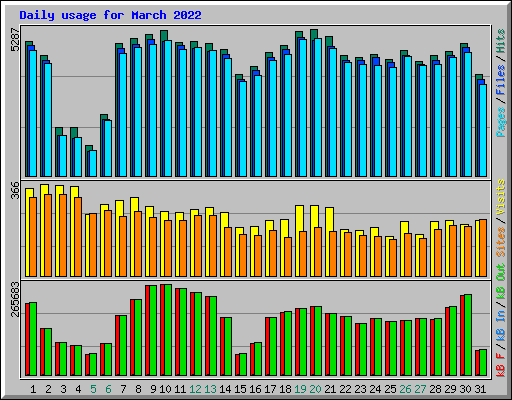
Task: Click green weekend day label 20
Action: (315, 389)
